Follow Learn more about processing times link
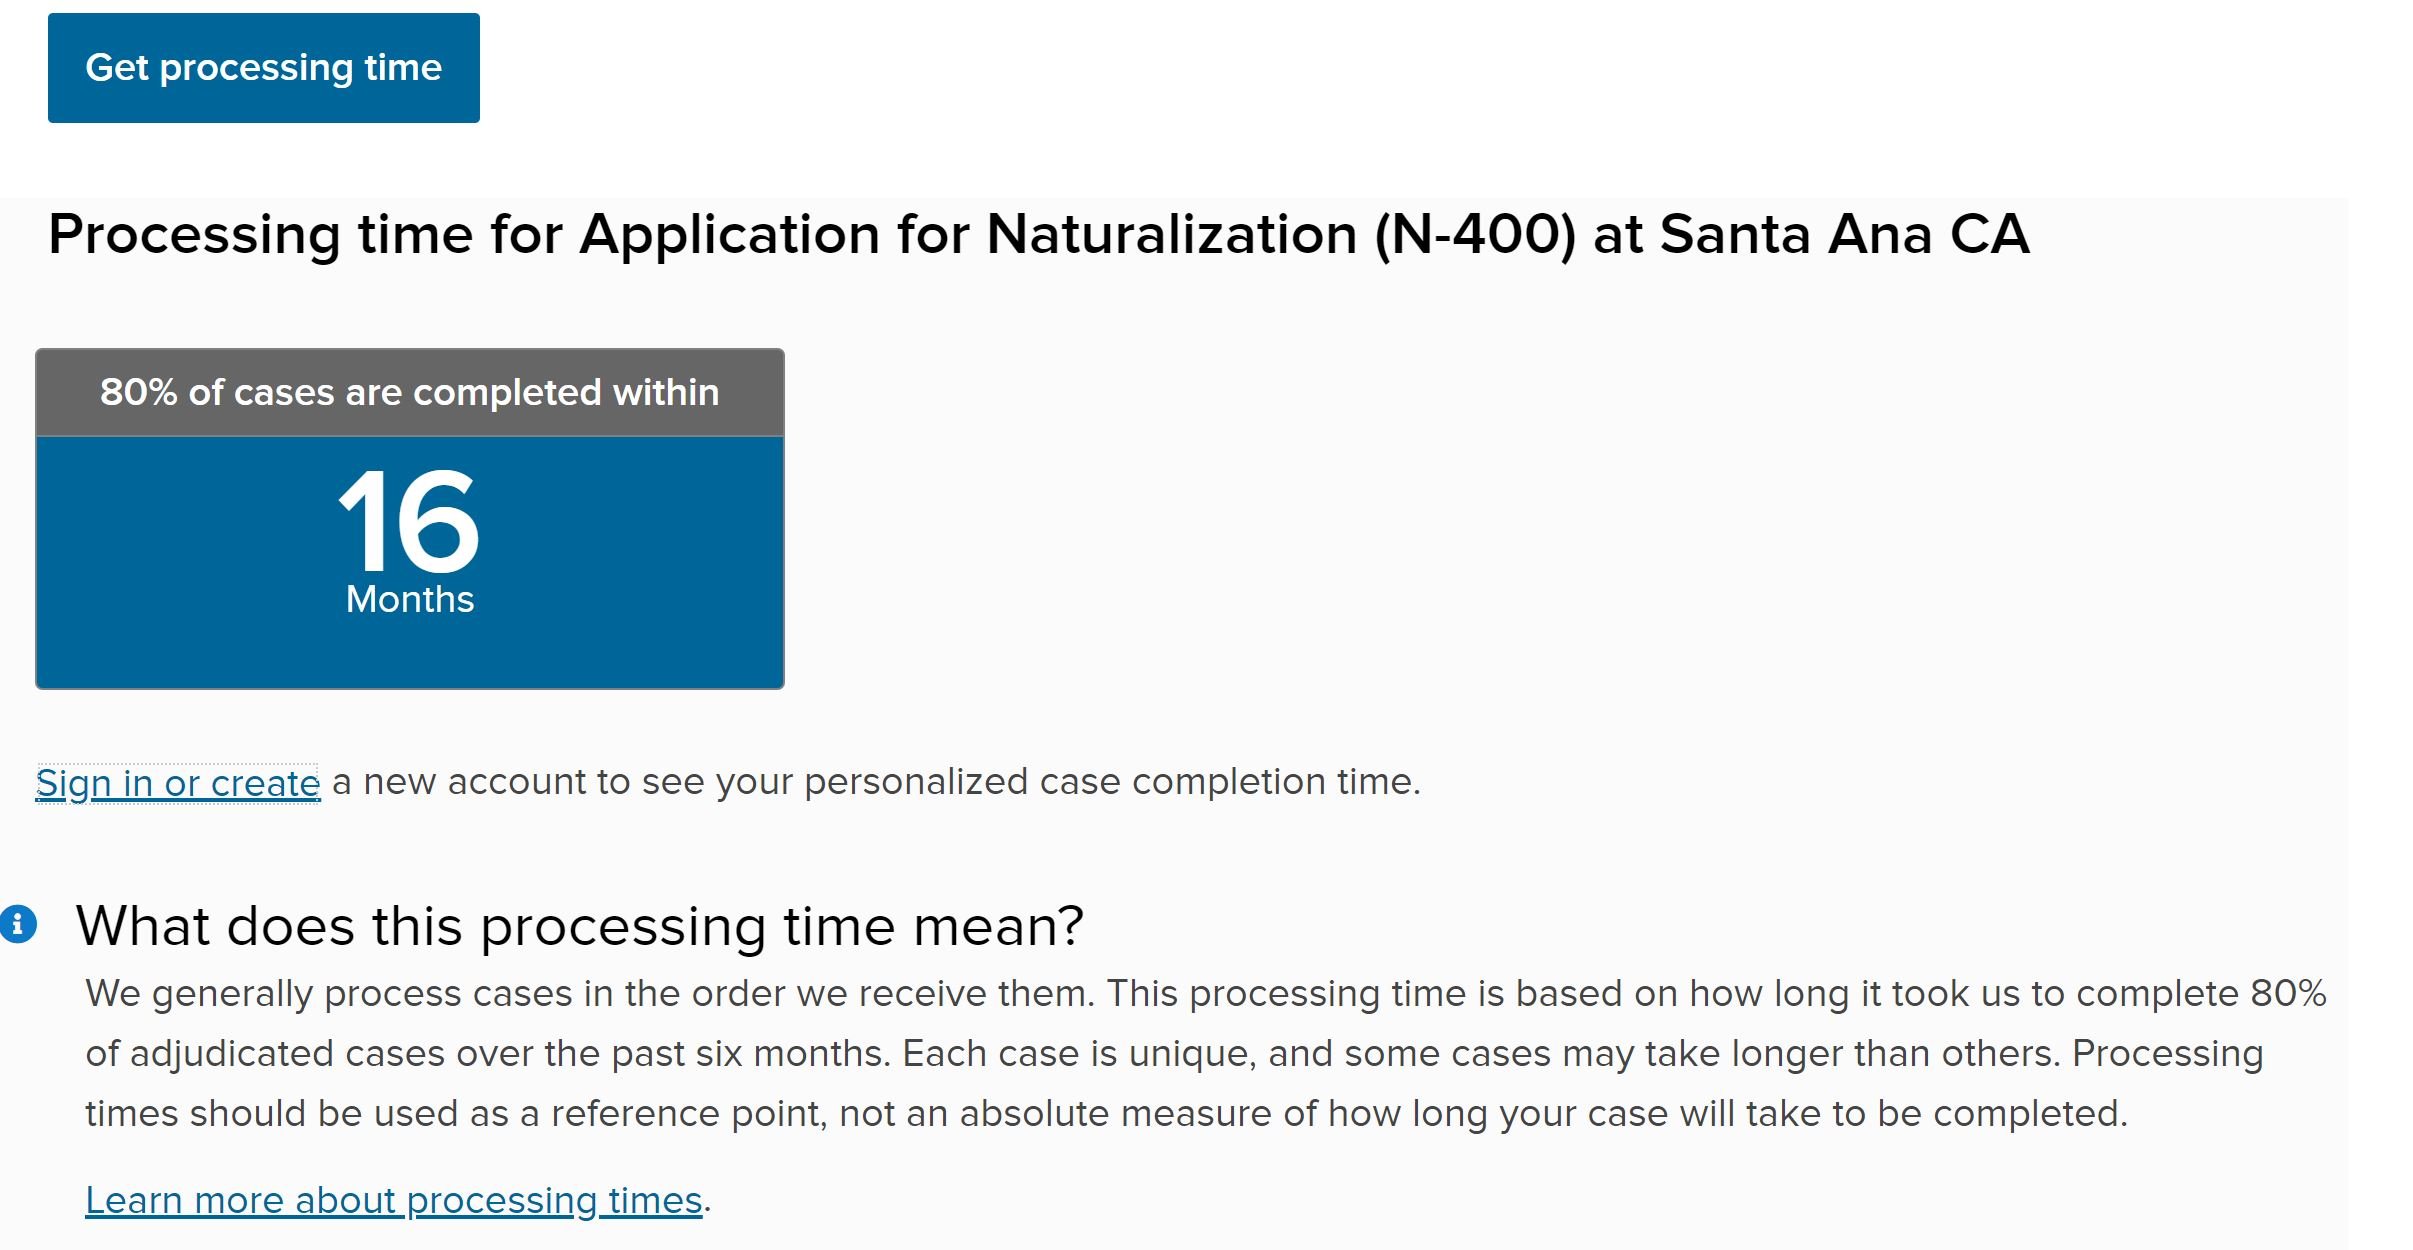The width and height of the screenshot is (2413, 1250). pyautogui.click(x=394, y=1200)
